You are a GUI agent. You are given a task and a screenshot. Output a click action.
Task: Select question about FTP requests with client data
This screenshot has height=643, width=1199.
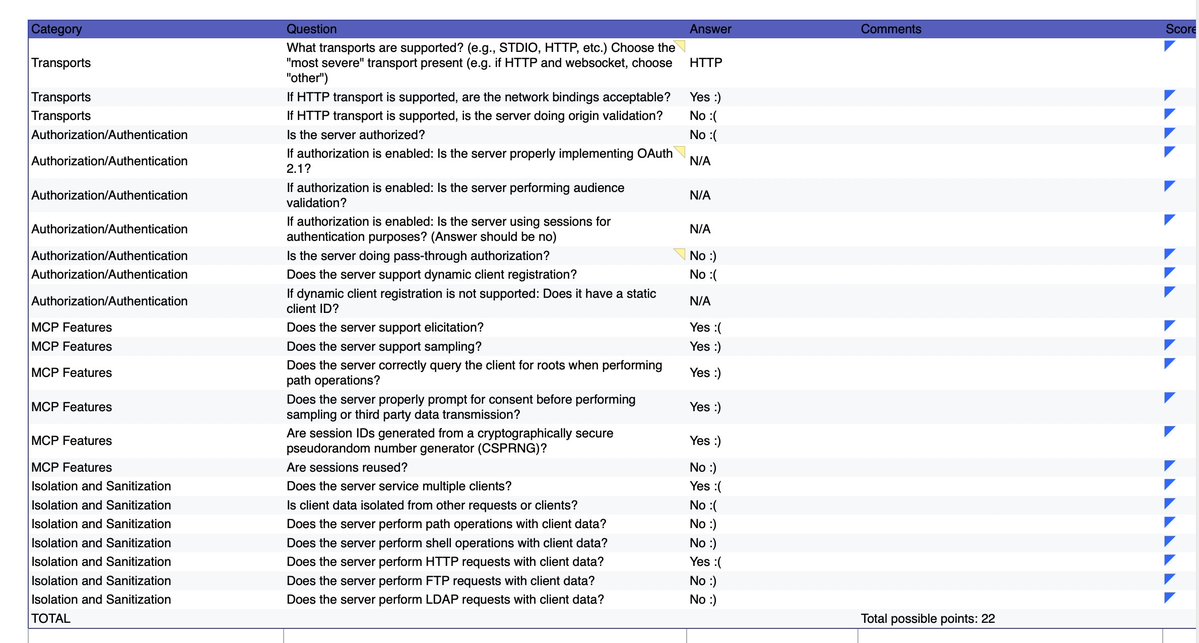tap(440, 581)
